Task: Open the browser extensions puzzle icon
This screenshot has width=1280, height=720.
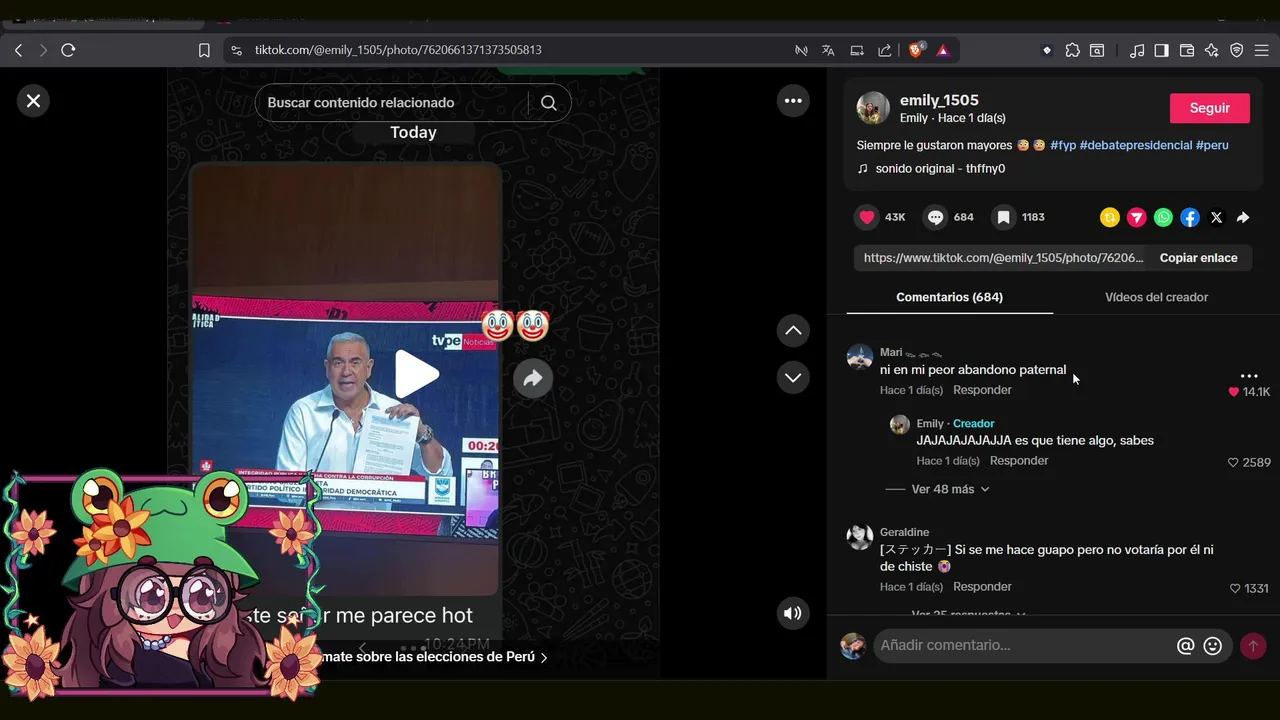Action: coord(1072,50)
